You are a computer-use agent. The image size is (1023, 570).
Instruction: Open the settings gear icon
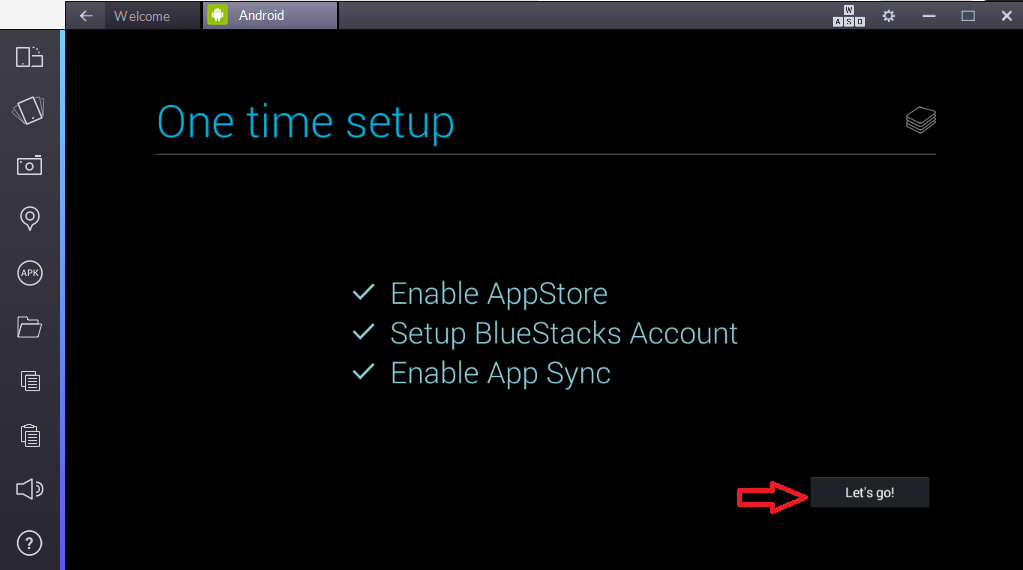click(889, 16)
